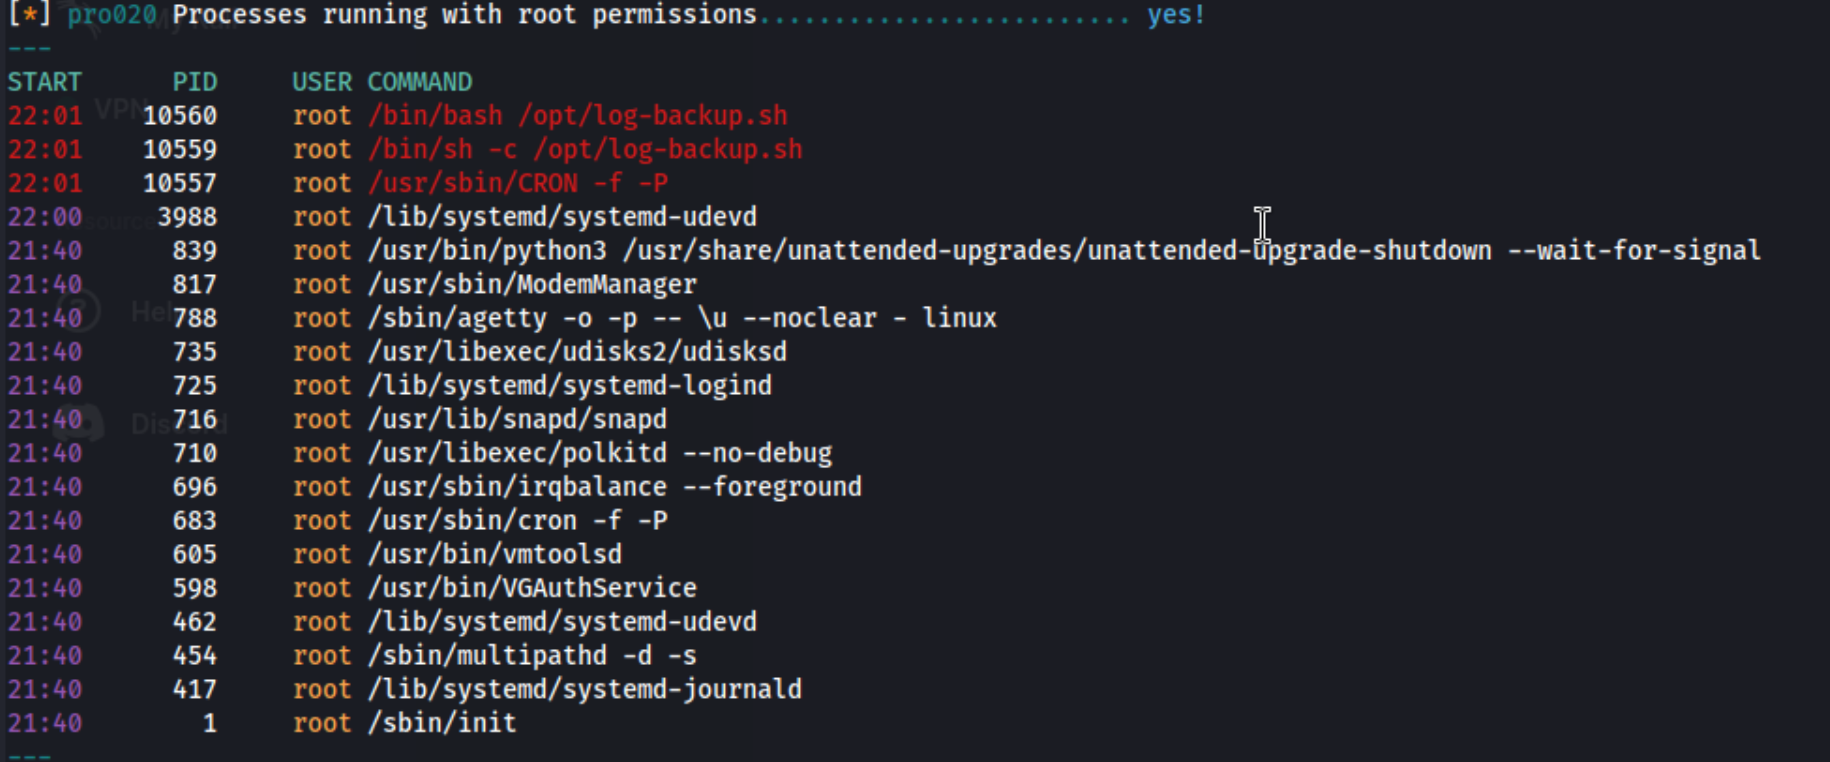Click PID 10559 in the process list
The width and height of the screenshot is (1830, 762).
click(180, 150)
